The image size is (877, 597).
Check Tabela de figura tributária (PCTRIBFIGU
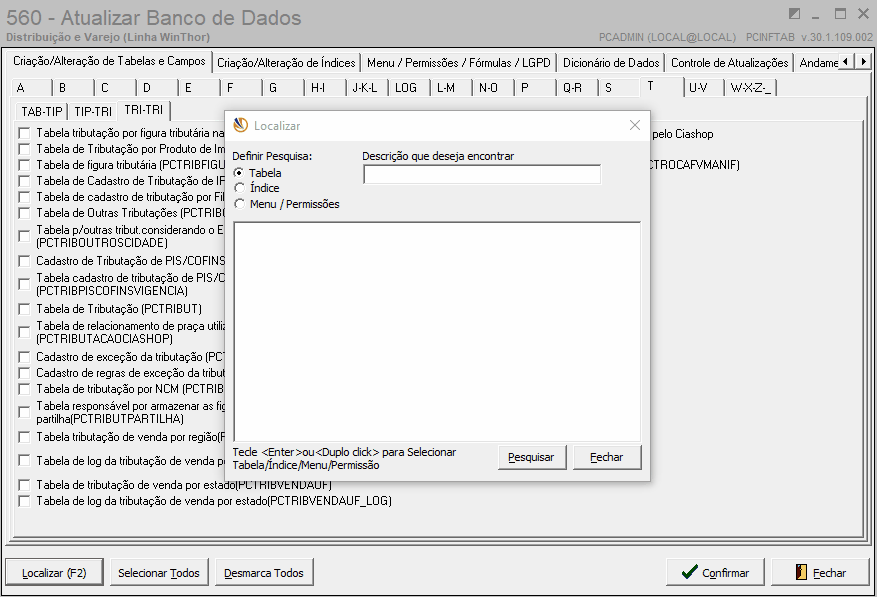click(x=24, y=165)
